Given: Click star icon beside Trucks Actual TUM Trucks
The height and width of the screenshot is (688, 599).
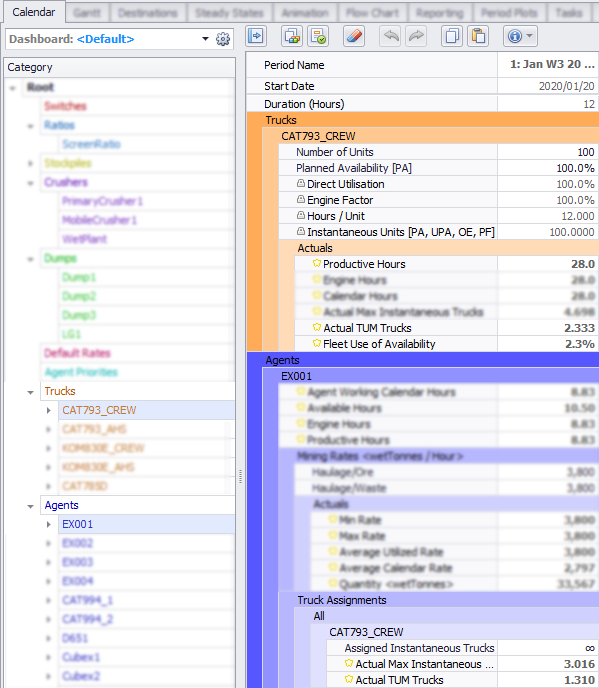Looking at the screenshot, I should point(317,327).
